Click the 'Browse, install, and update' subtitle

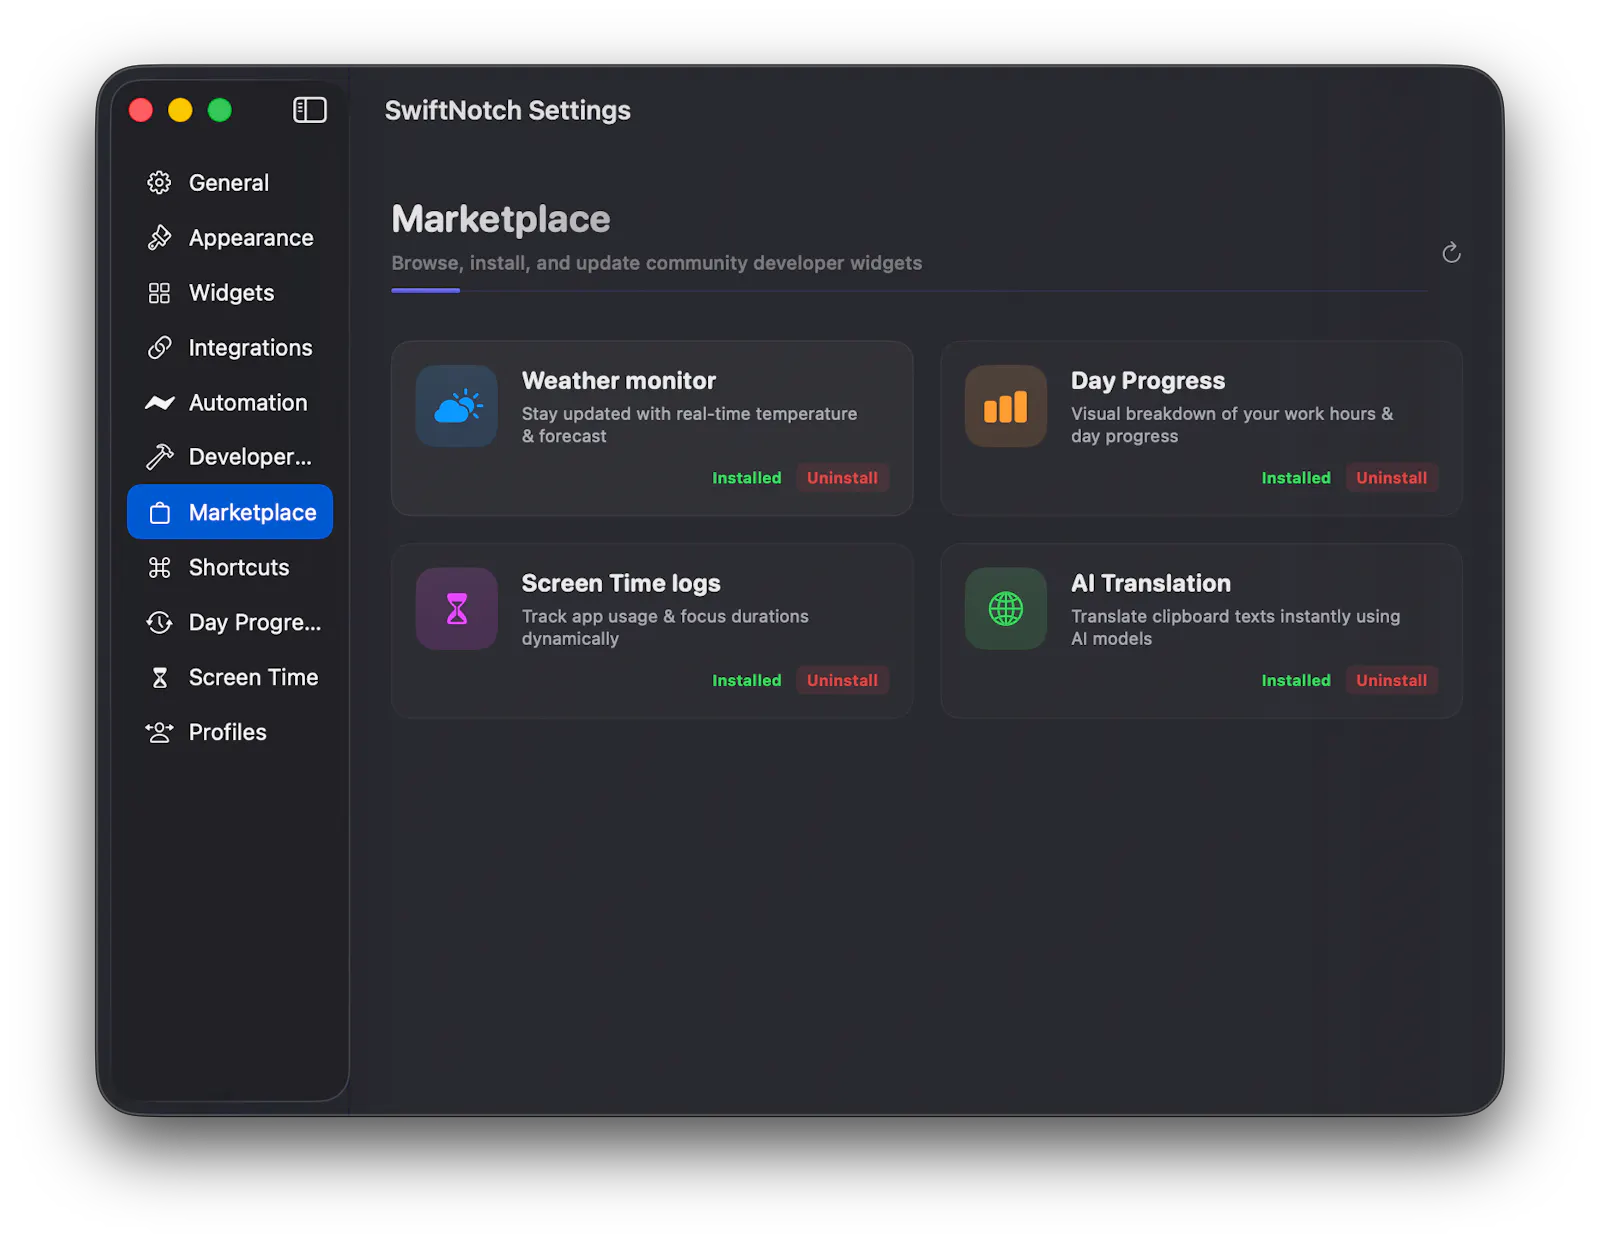[657, 263]
